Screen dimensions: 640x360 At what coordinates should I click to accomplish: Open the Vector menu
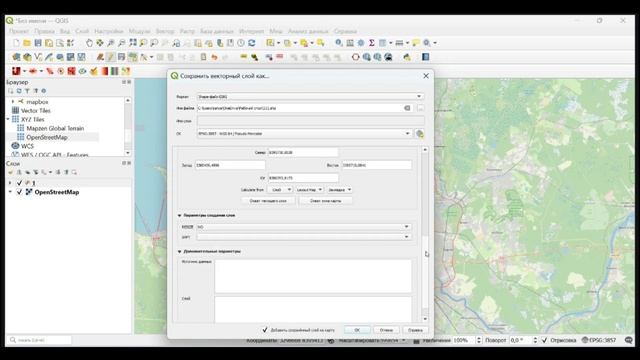tap(165, 31)
